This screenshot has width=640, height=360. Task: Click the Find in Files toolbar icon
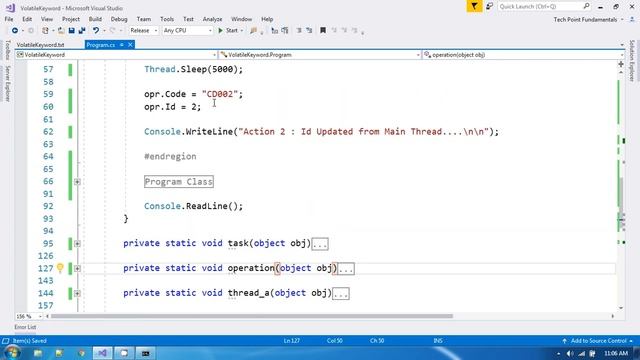[x=253, y=31]
